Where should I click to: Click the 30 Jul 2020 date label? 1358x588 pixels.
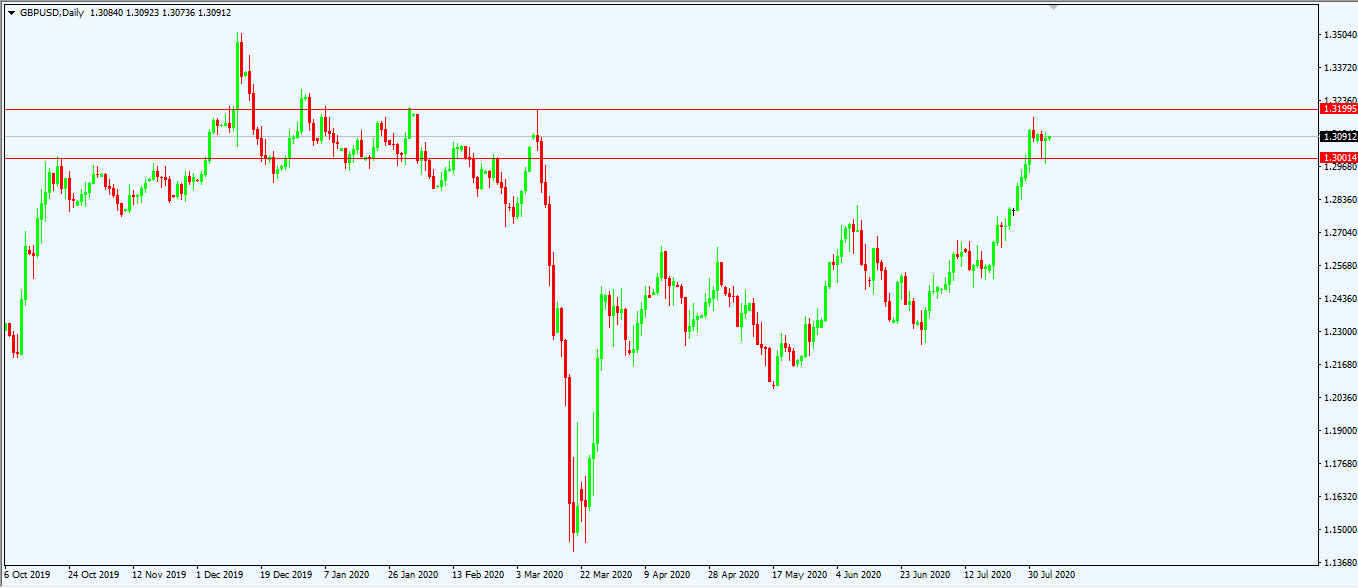[1052, 576]
